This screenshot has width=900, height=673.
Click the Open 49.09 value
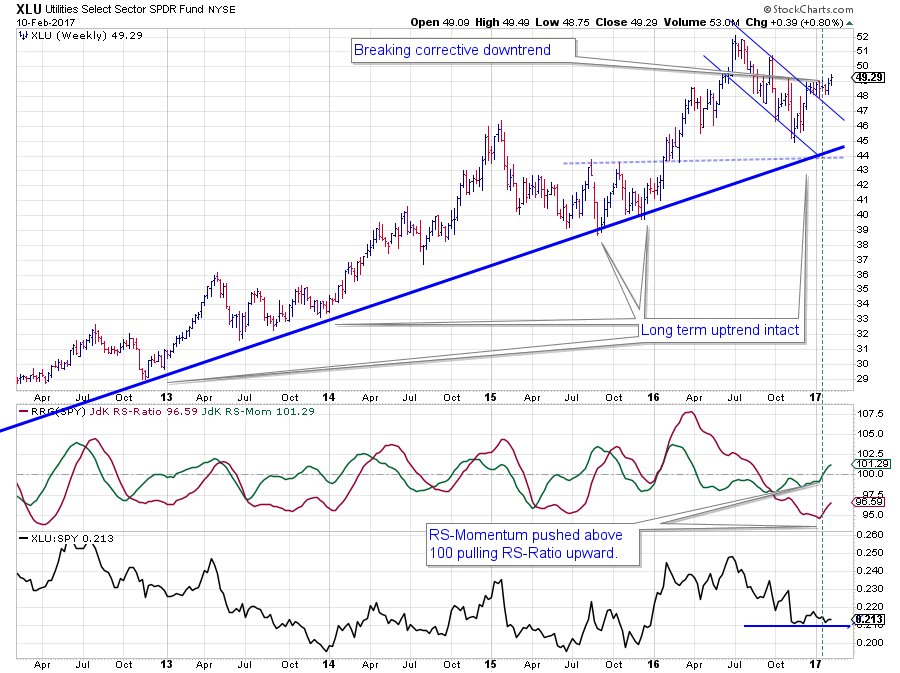pyautogui.click(x=440, y=22)
